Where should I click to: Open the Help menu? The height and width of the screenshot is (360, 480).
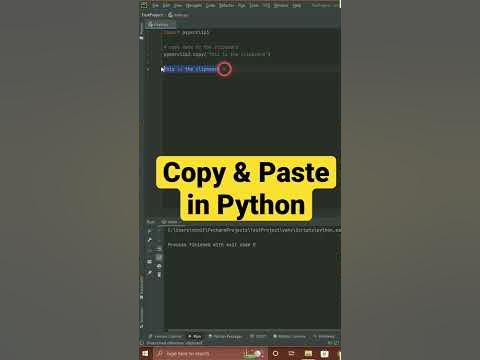click(297, 5)
